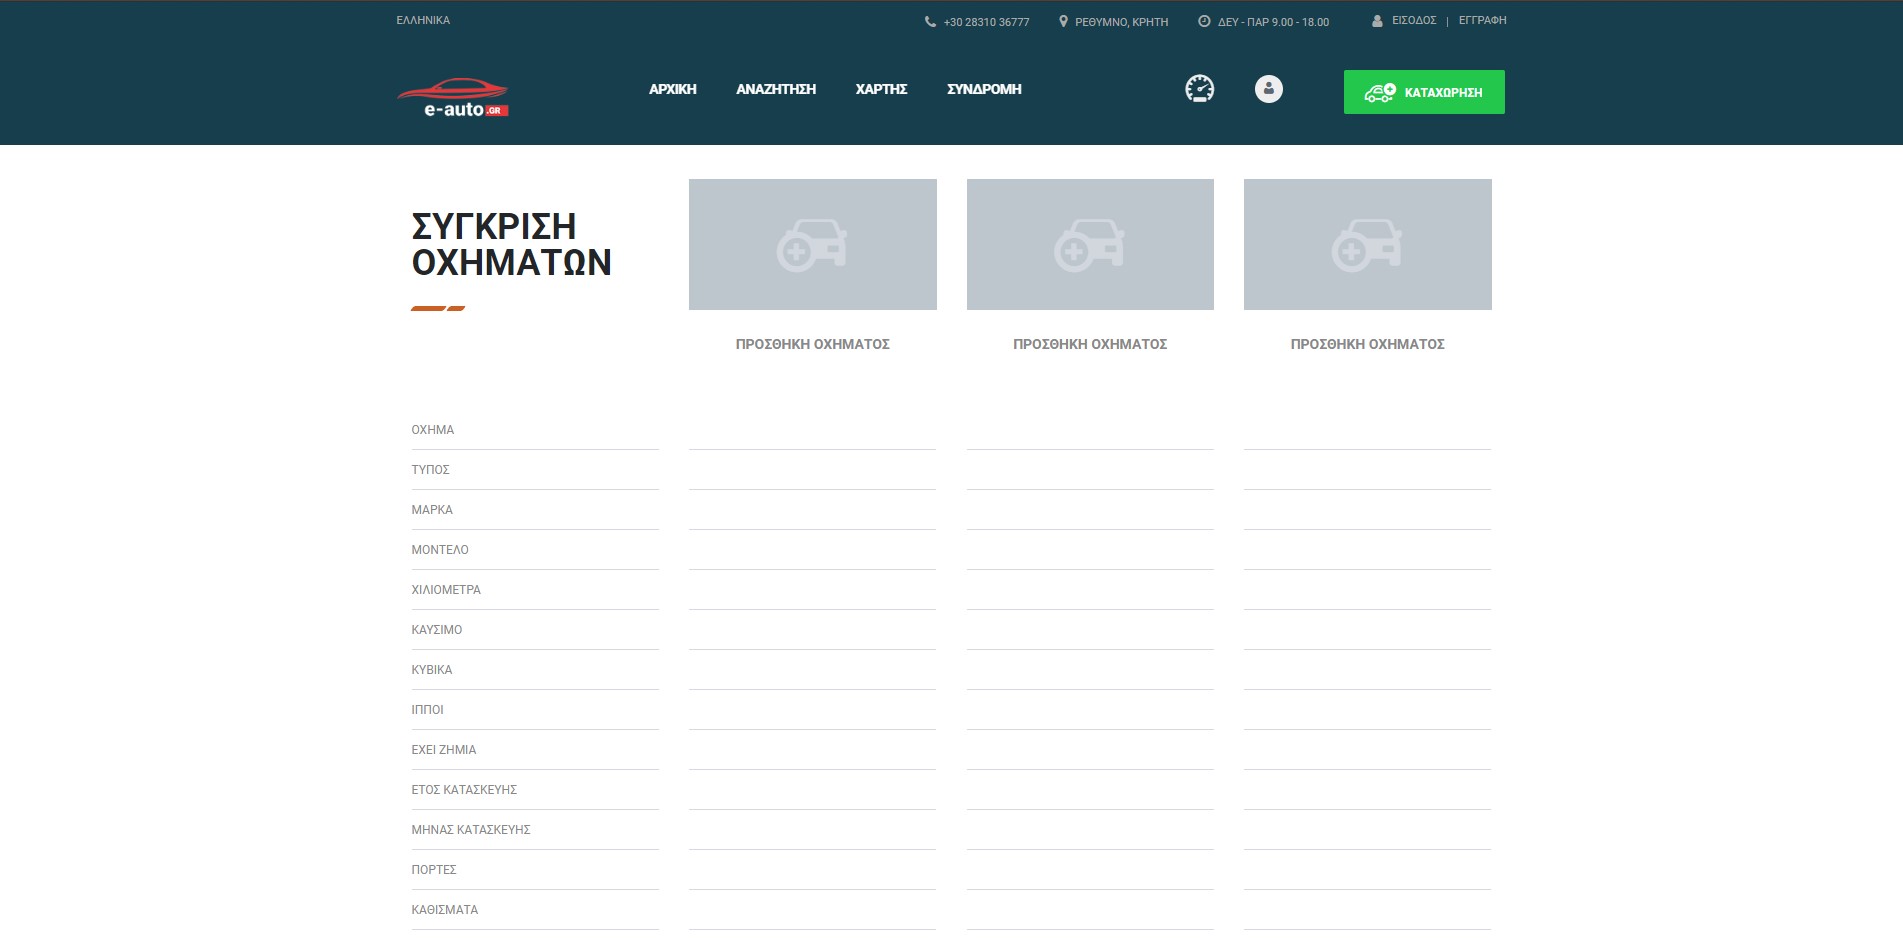Click the ΚΑΥΣΙΜΟ row label

pyautogui.click(x=437, y=630)
